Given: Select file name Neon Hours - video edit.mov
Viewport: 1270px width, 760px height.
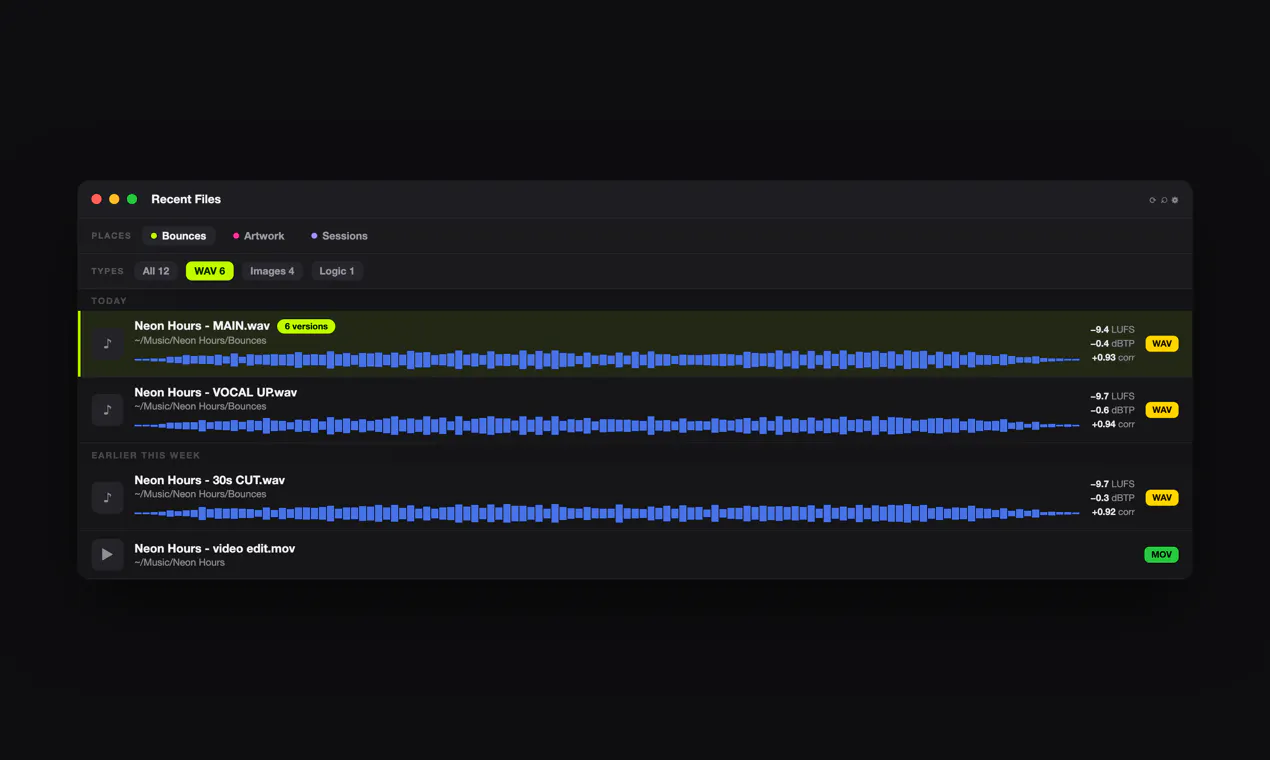Looking at the screenshot, I should (x=214, y=548).
